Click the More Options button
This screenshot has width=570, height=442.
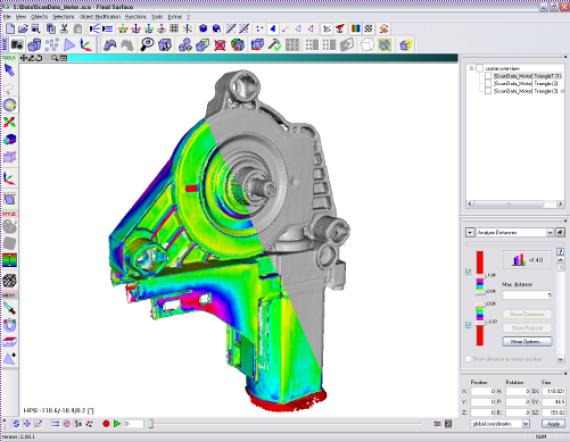coord(527,342)
